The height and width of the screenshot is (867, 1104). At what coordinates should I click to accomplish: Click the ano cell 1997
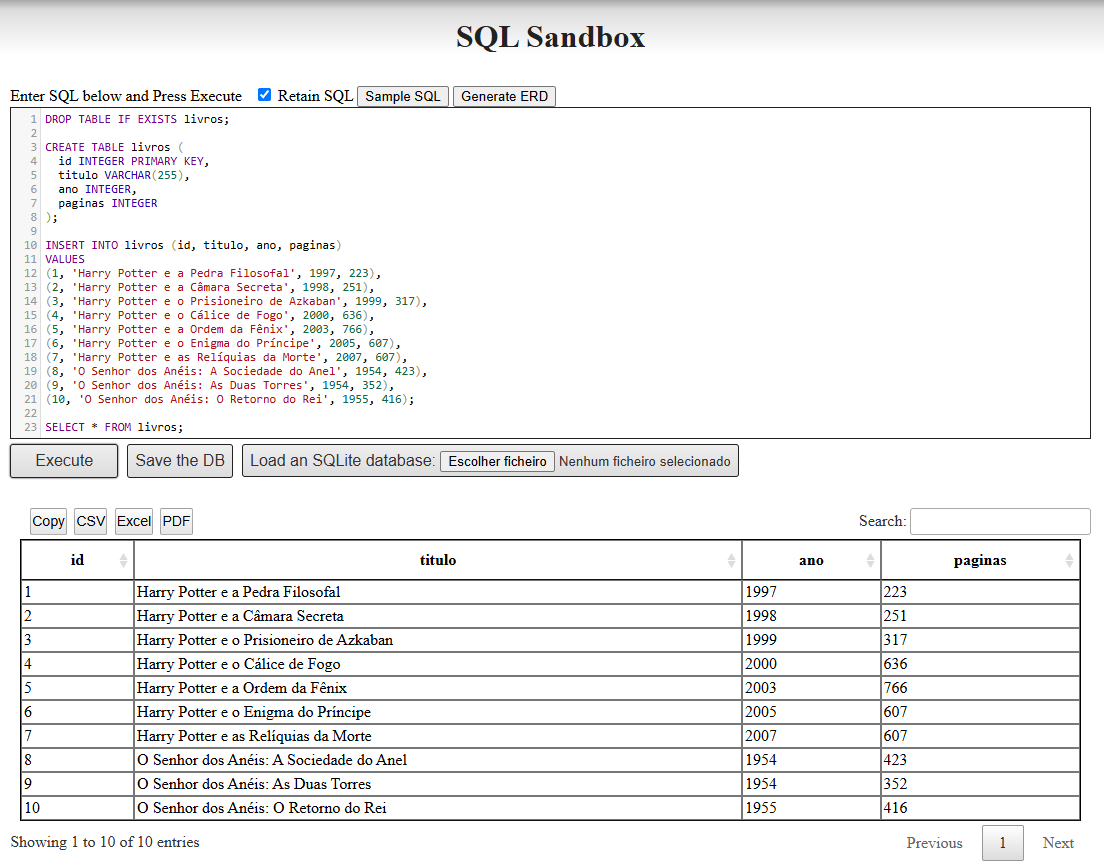(x=811, y=592)
